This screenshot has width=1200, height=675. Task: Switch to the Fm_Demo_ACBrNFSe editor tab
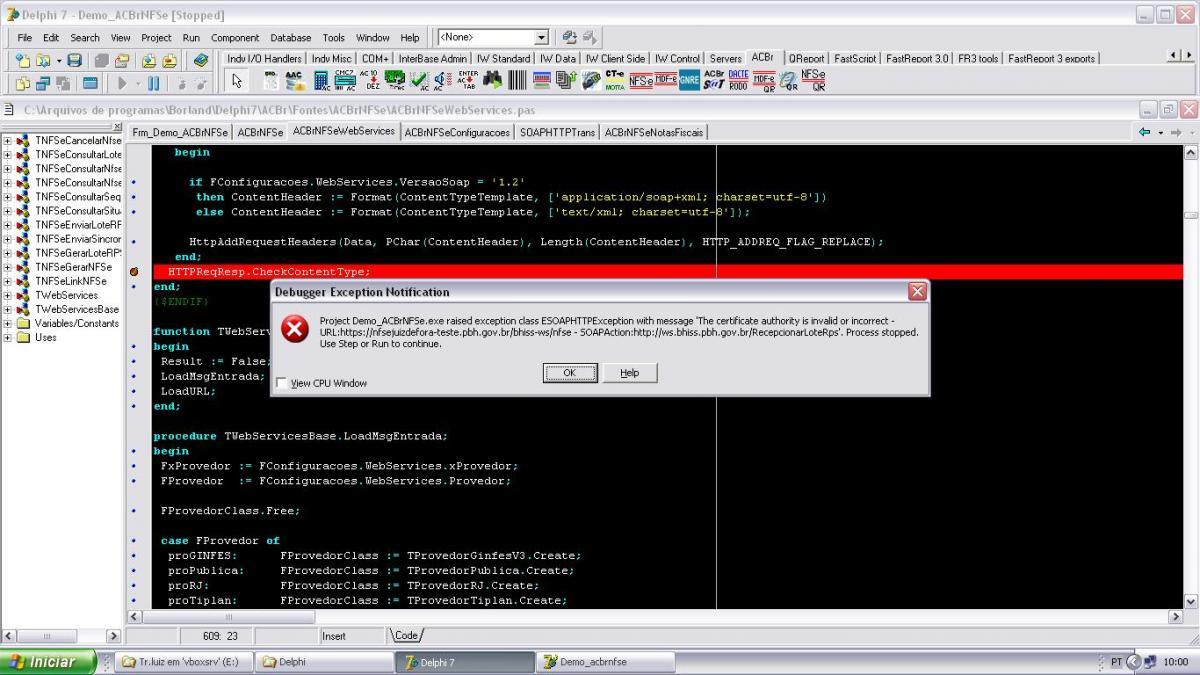click(181, 132)
